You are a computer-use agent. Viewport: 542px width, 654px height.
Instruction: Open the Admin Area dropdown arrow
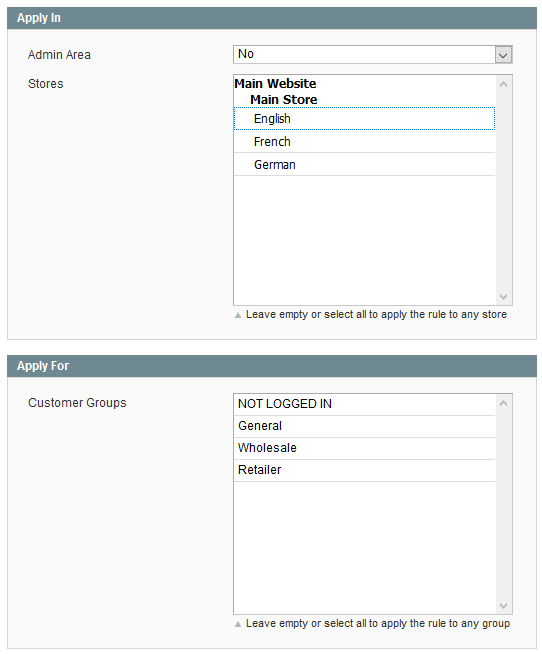[503, 55]
